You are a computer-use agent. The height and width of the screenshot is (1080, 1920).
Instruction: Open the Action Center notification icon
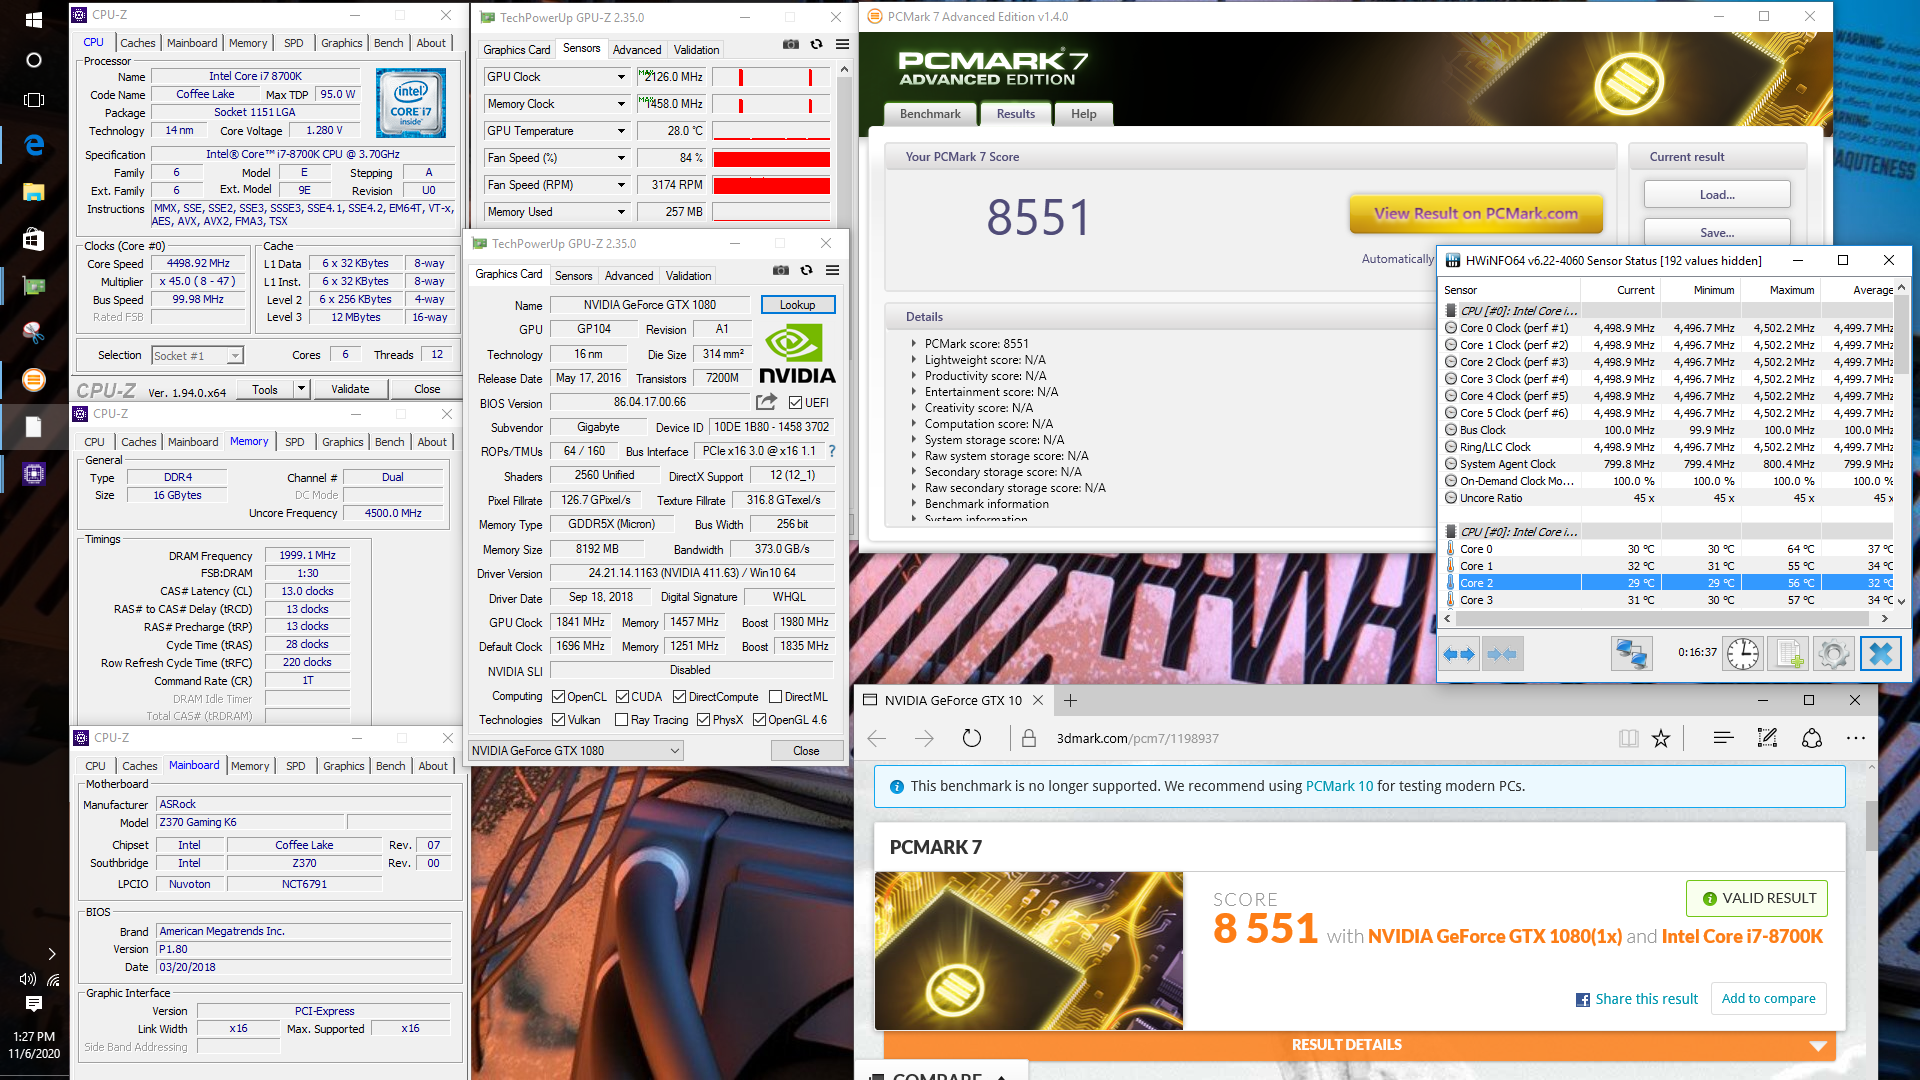[33, 1003]
